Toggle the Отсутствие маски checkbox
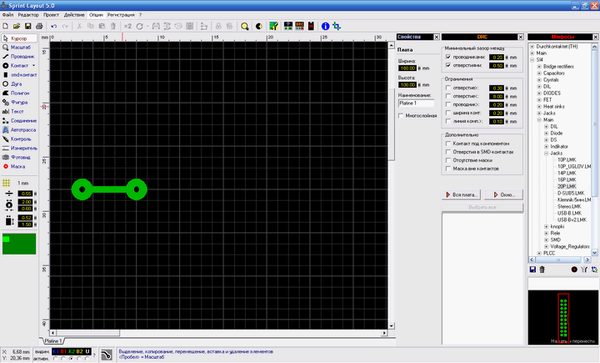600x363 pixels. point(448,160)
